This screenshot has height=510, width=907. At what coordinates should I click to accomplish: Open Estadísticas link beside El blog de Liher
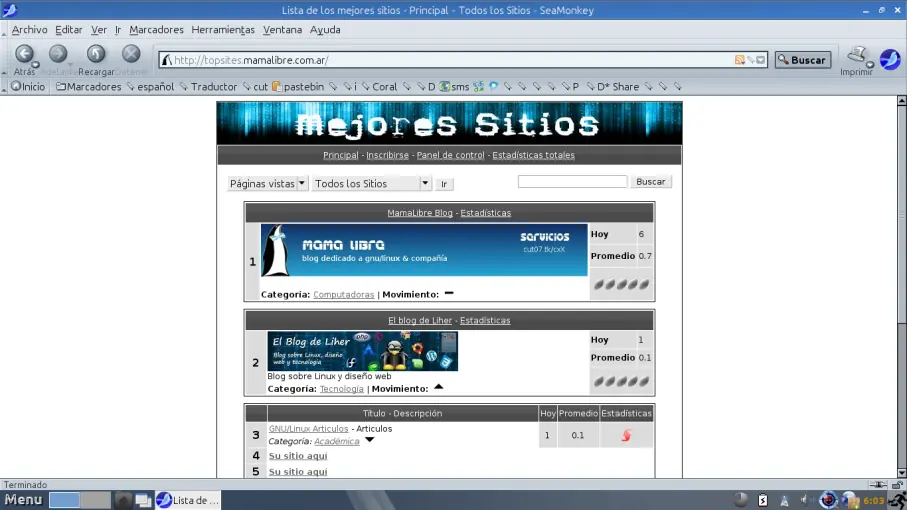pos(485,320)
